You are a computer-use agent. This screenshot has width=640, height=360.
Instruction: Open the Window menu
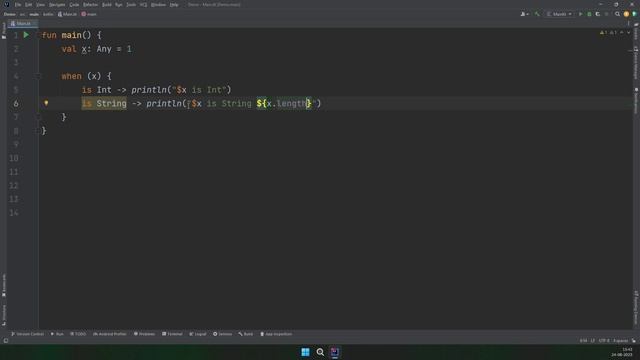[158, 4]
